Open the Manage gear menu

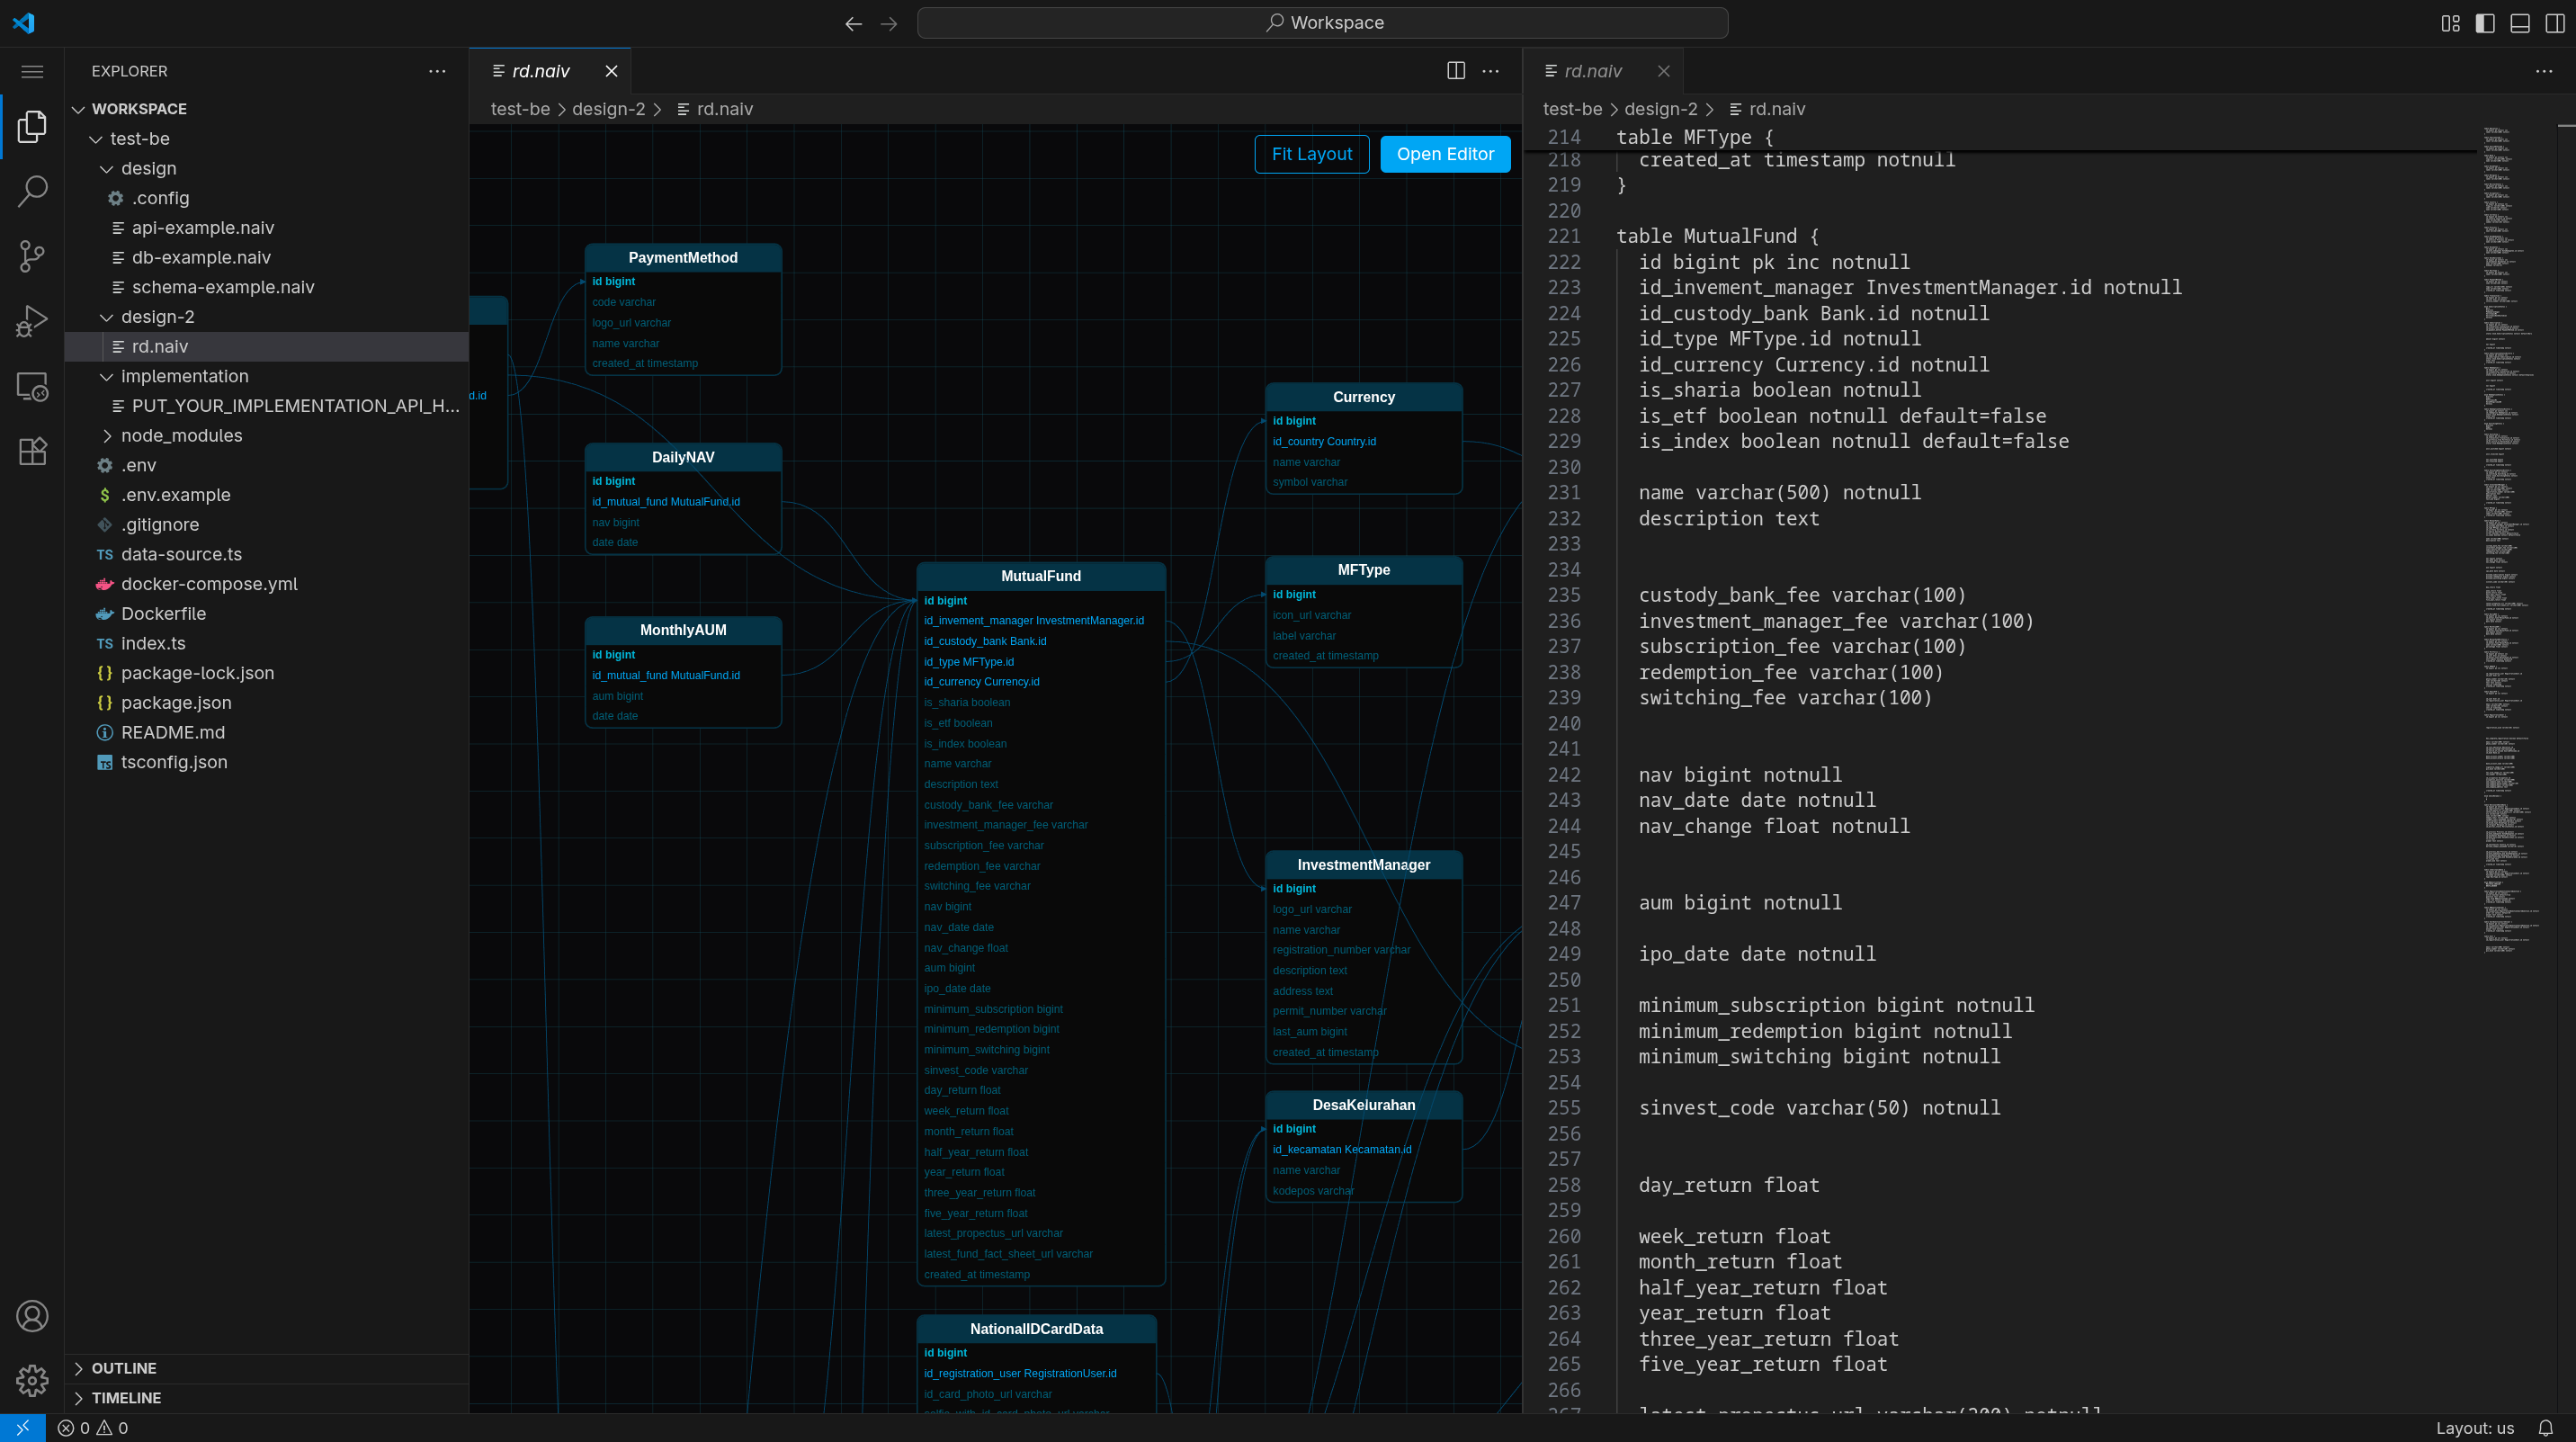click(31, 1380)
